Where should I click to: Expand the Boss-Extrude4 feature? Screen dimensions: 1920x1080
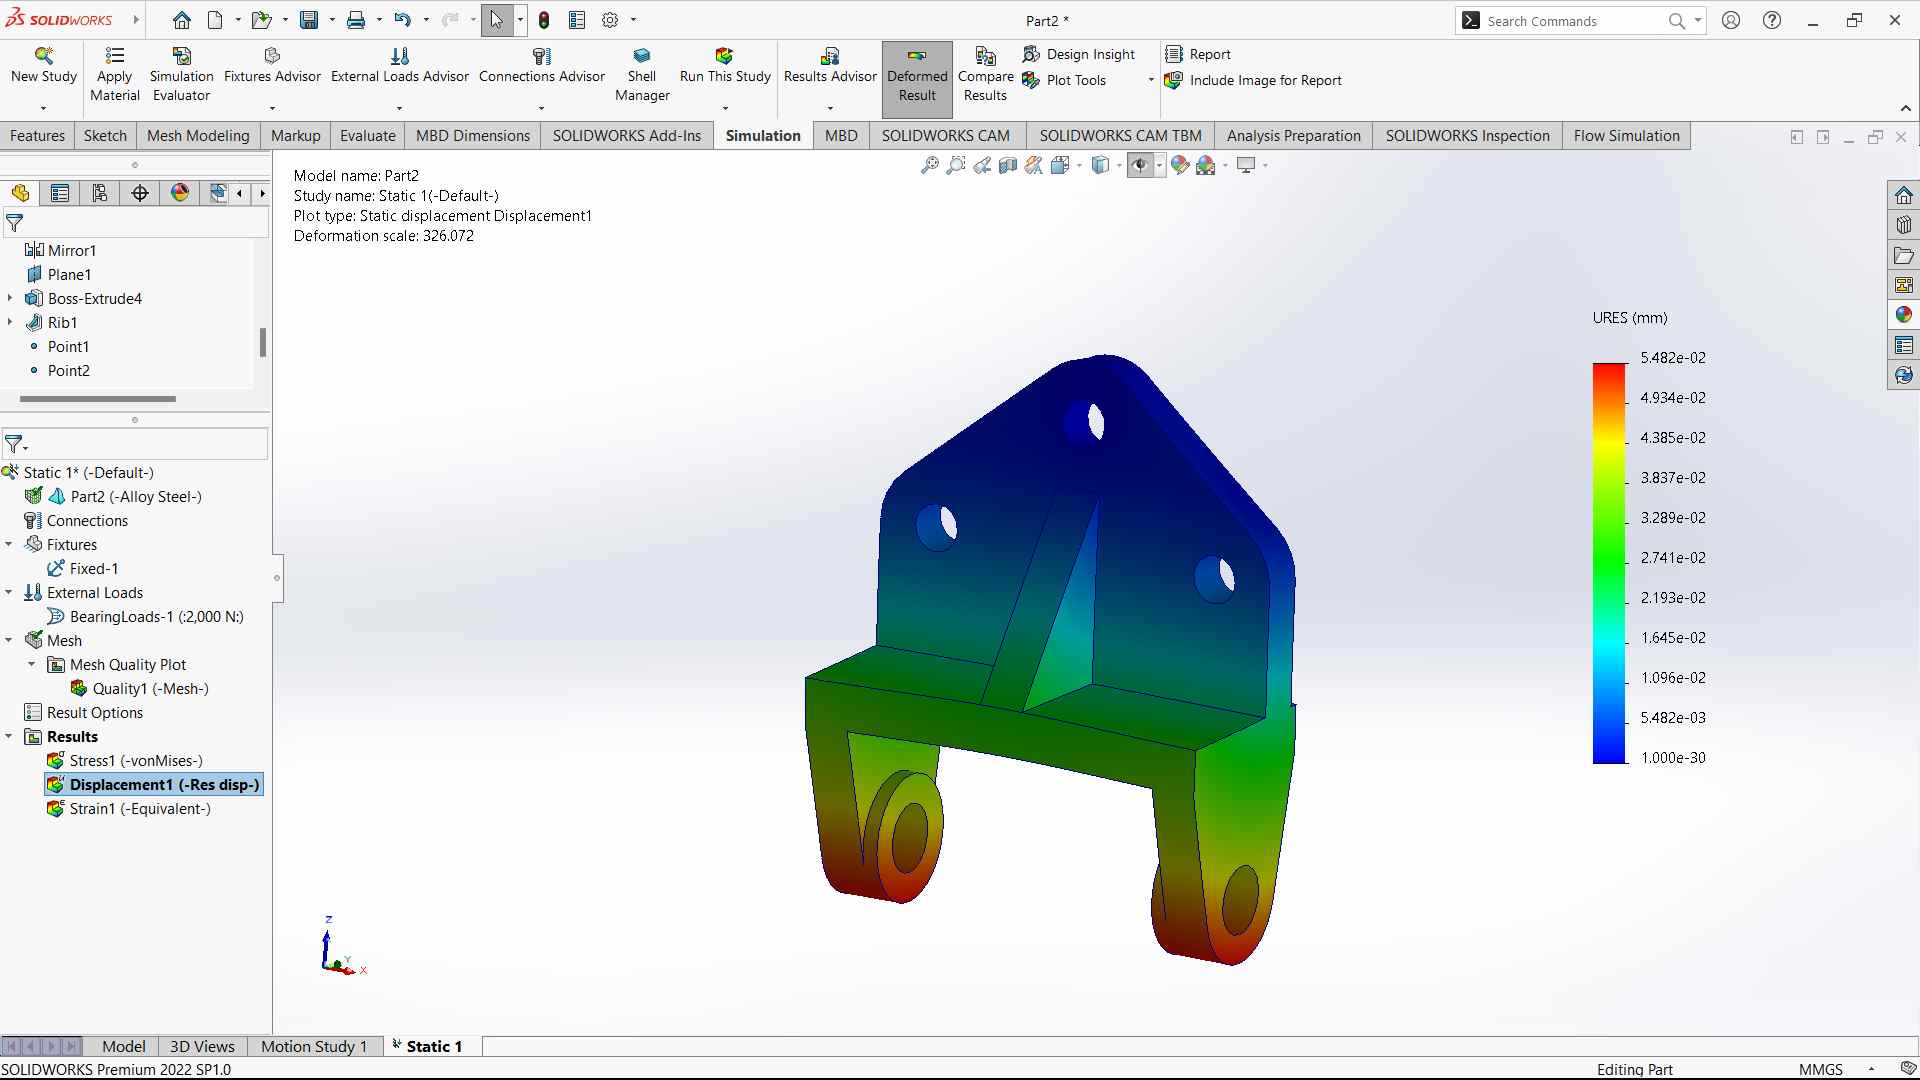click(x=10, y=299)
